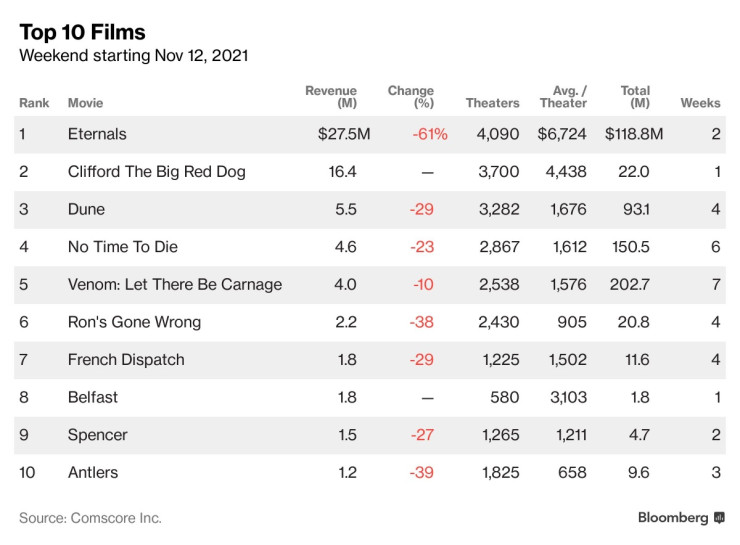The image size is (740, 545).
Task: Click the Movie column header
Action: coord(85,103)
